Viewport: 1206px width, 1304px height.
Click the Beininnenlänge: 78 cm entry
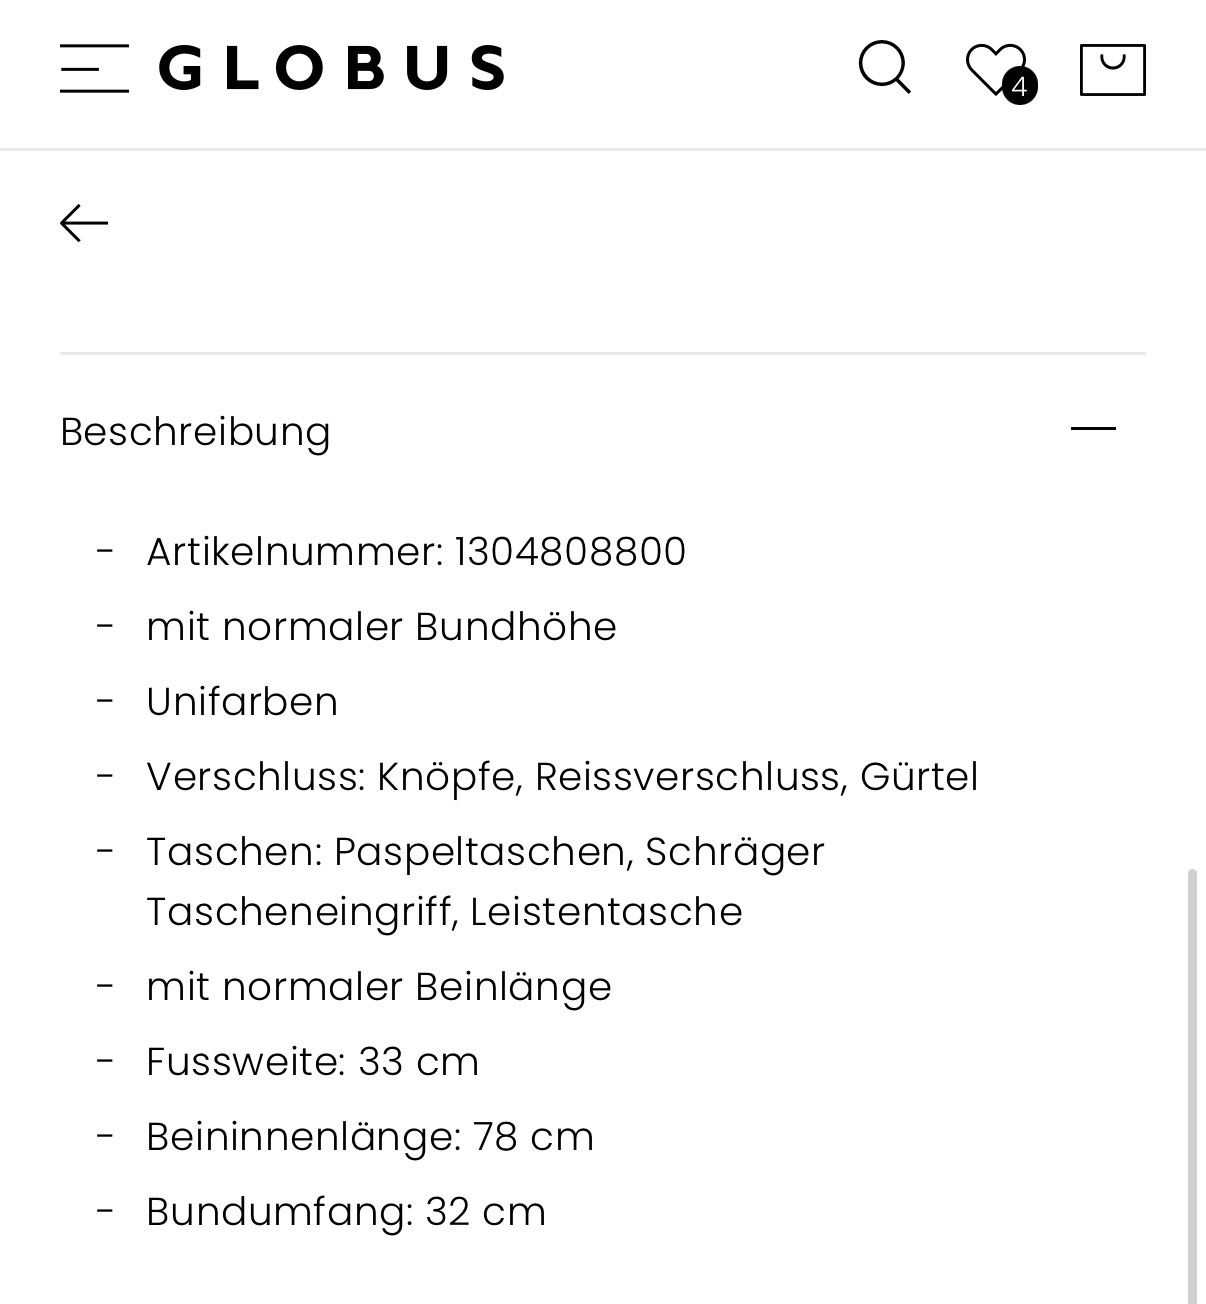tap(370, 1137)
